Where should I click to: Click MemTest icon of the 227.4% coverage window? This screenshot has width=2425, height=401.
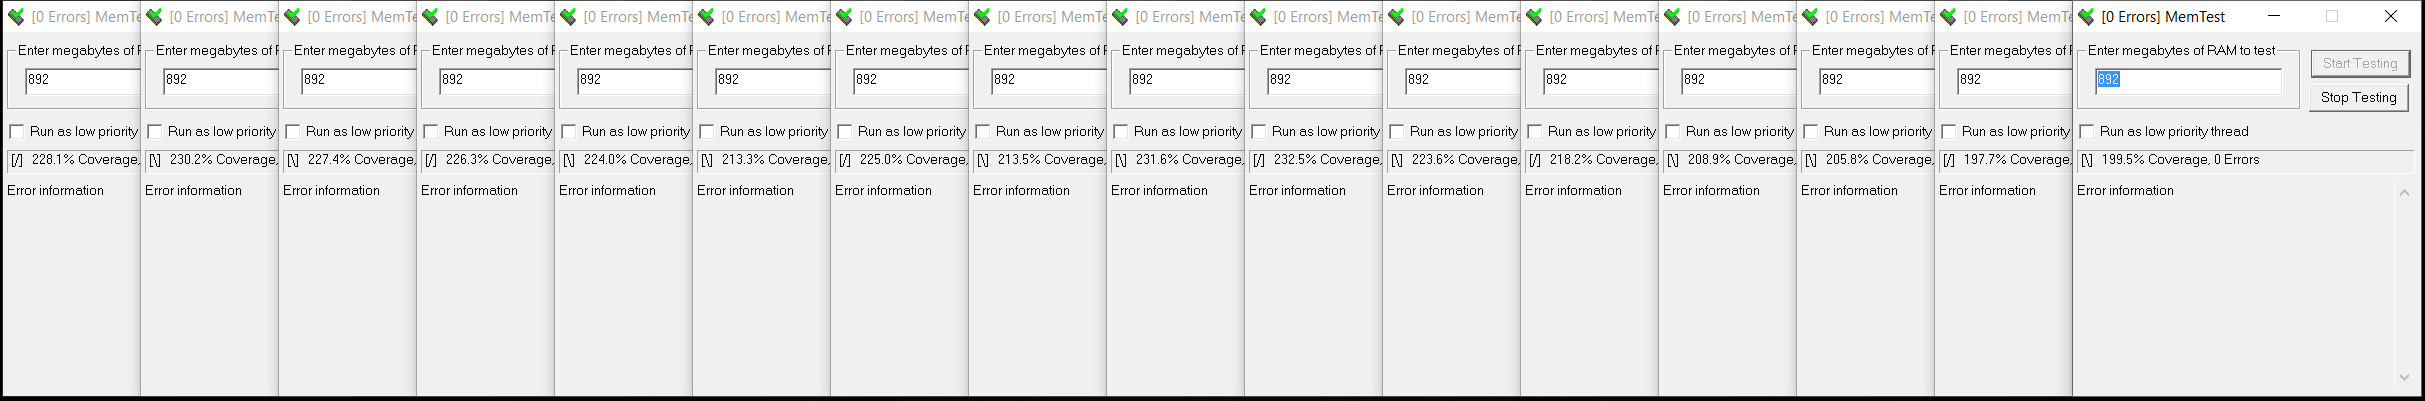(x=292, y=17)
